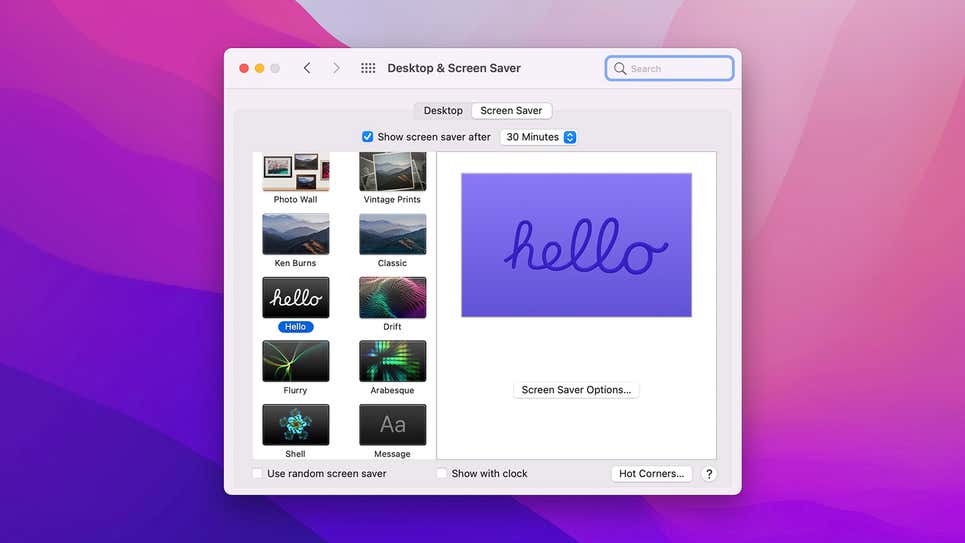Image resolution: width=965 pixels, height=543 pixels.
Task: Enable Use random screen saver
Action: [257, 473]
